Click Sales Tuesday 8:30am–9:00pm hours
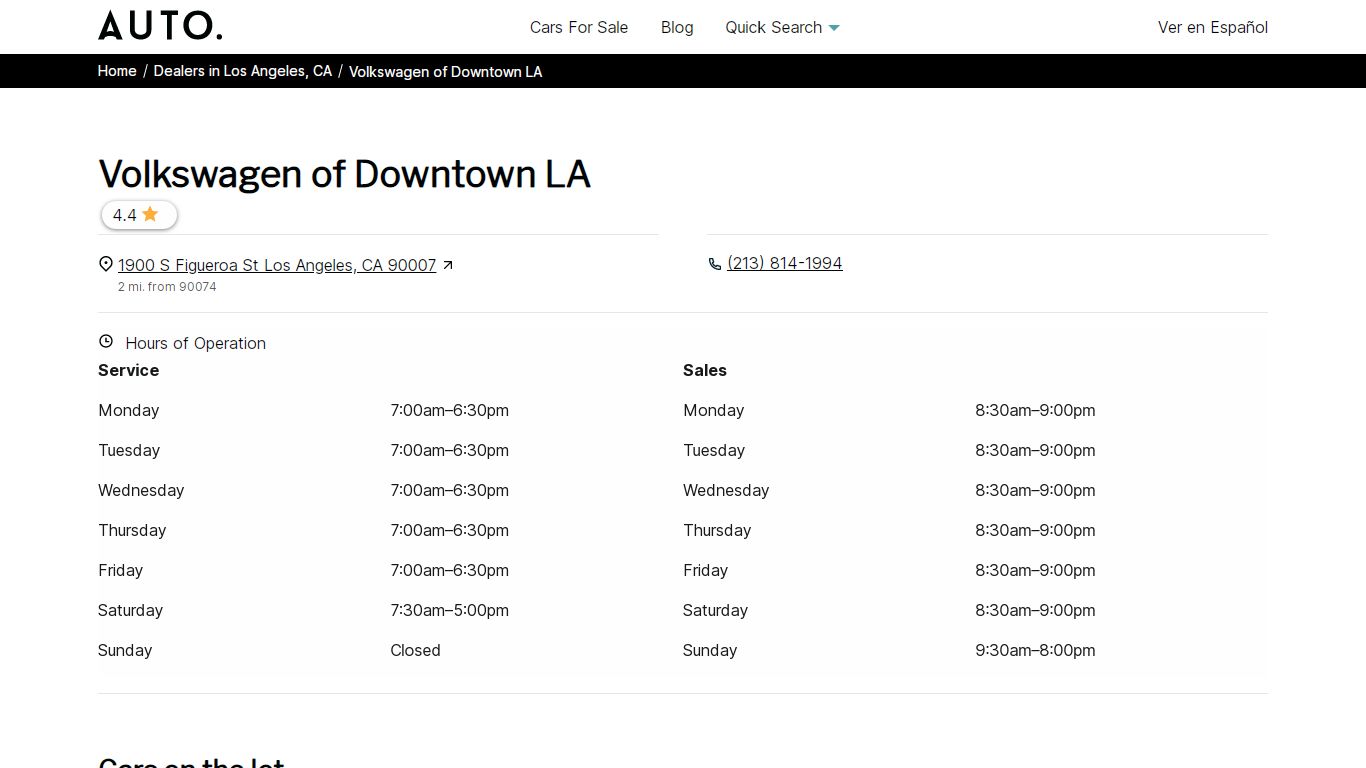1366x768 pixels. (1036, 450)
